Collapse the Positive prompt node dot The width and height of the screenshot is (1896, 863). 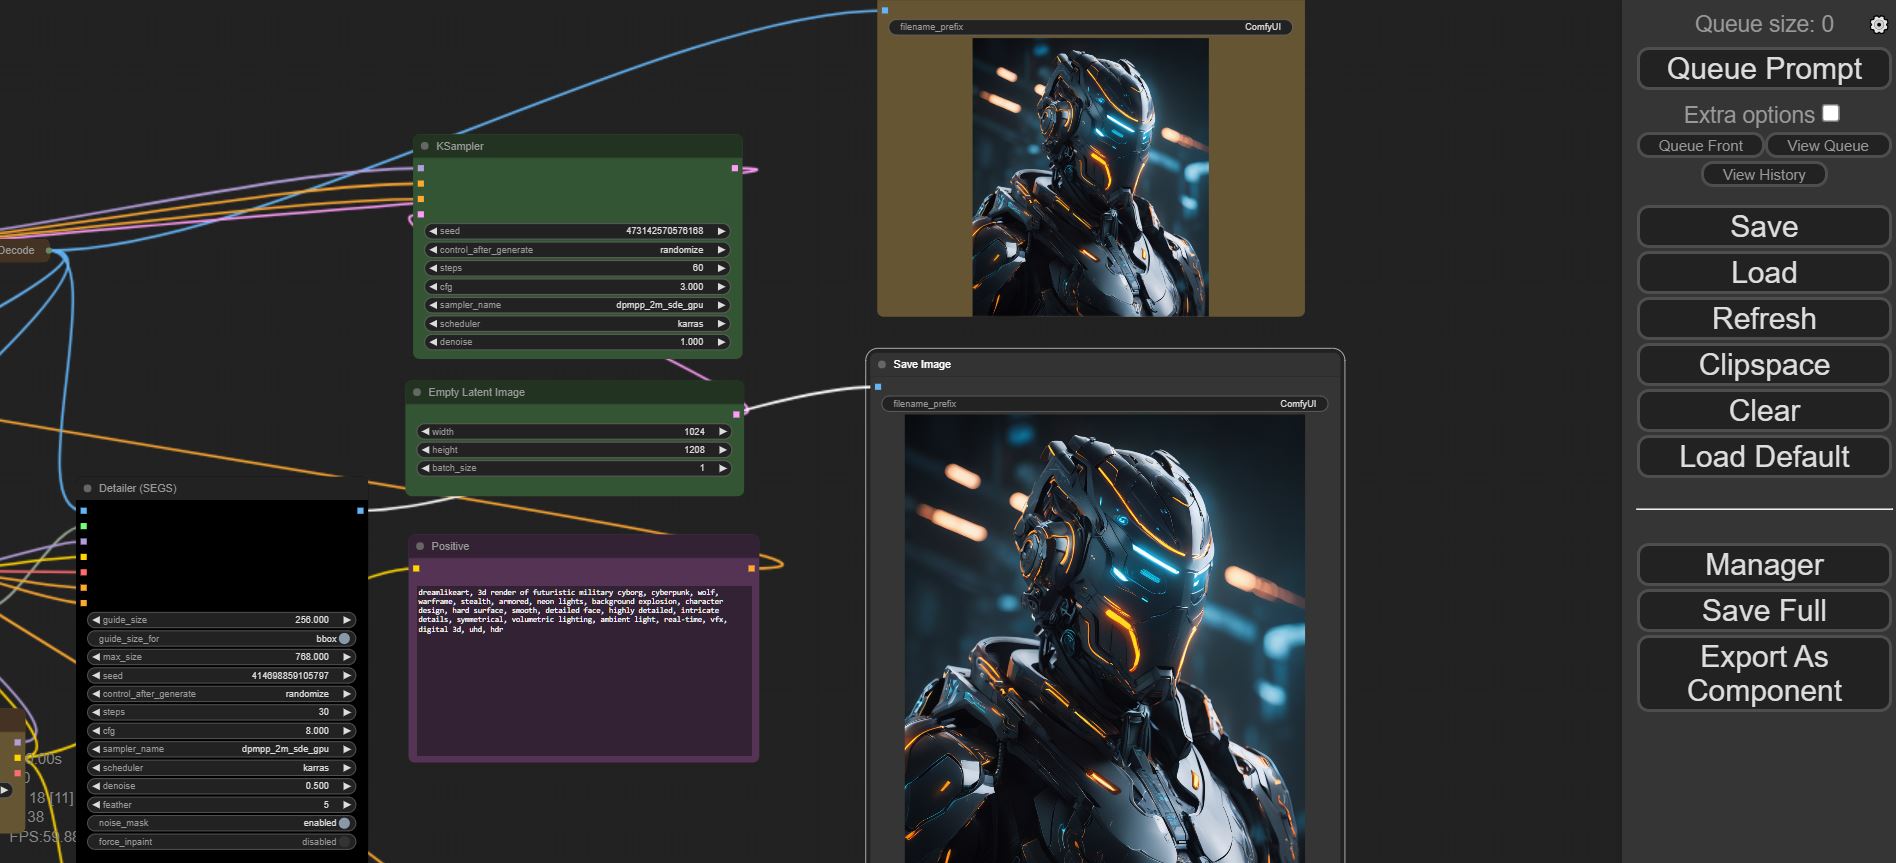click(x=420, y=546)
